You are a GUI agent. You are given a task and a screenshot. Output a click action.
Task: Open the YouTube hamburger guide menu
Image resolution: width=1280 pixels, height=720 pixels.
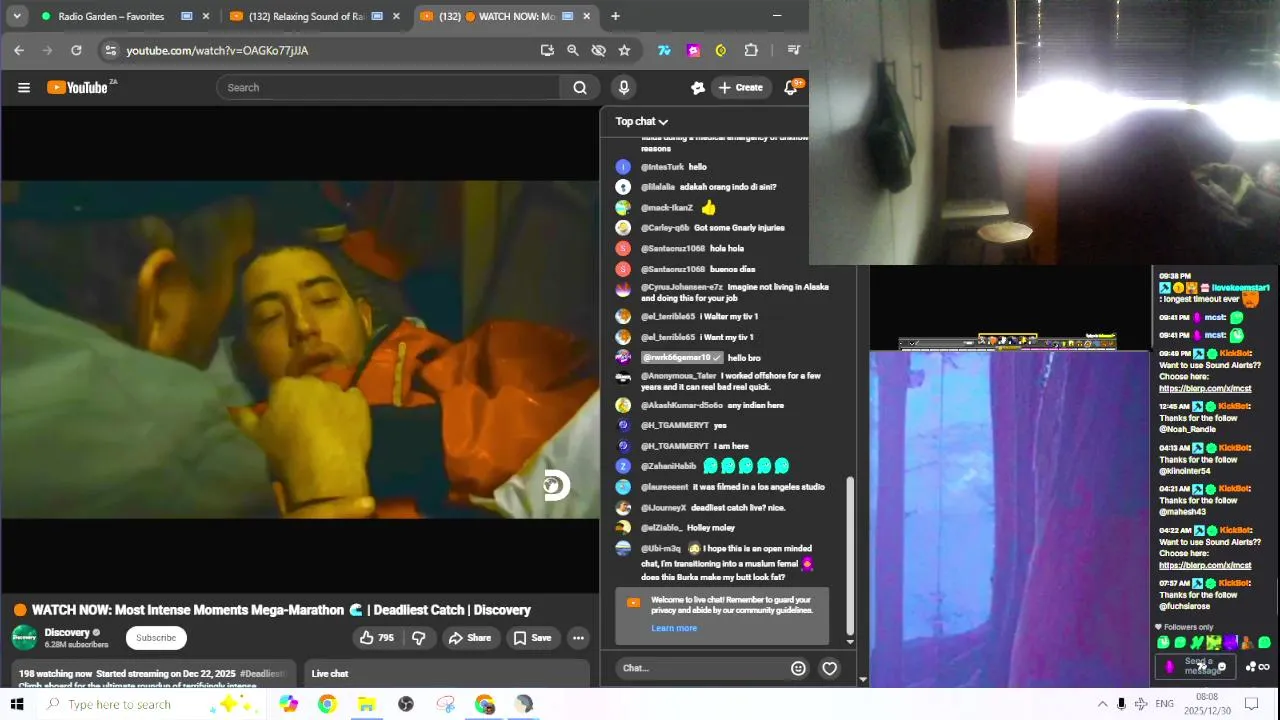coord(24,88)
